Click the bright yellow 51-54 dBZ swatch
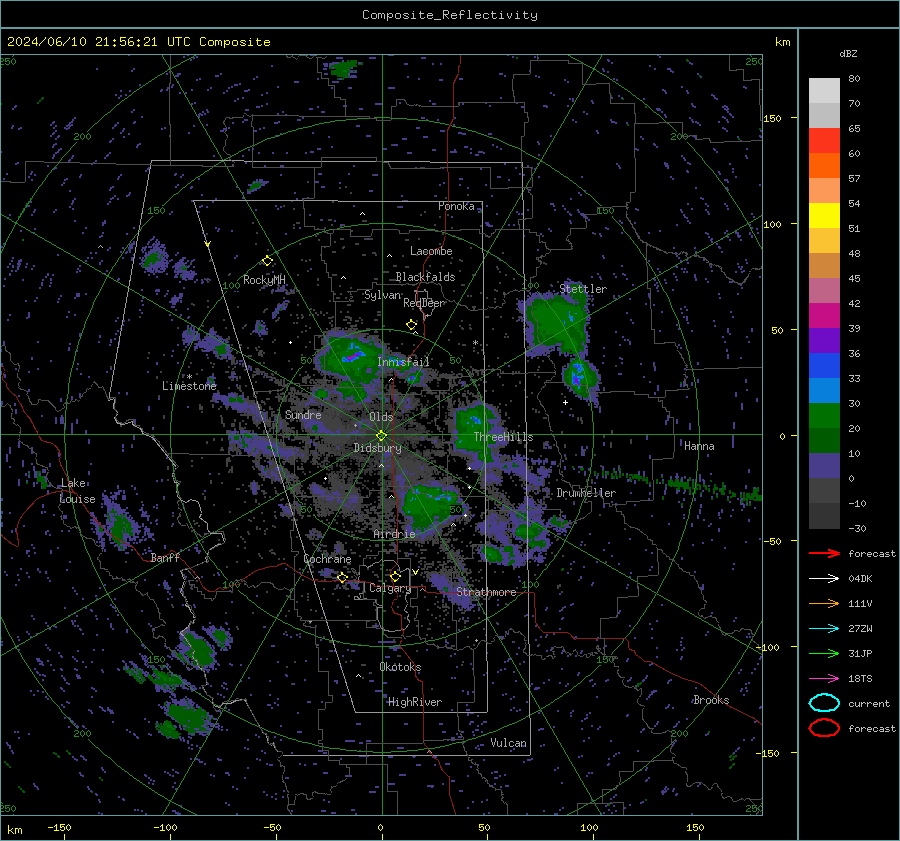Screen dimensions: 900x841 (824, 215)
